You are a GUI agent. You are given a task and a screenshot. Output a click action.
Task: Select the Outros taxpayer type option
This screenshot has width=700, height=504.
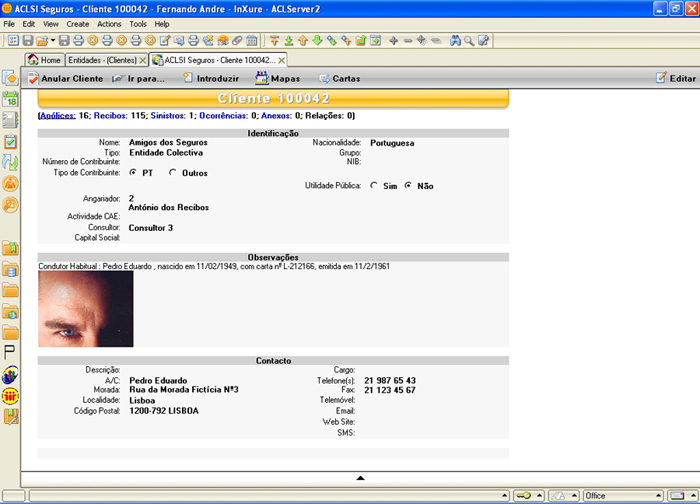(173, 173)
